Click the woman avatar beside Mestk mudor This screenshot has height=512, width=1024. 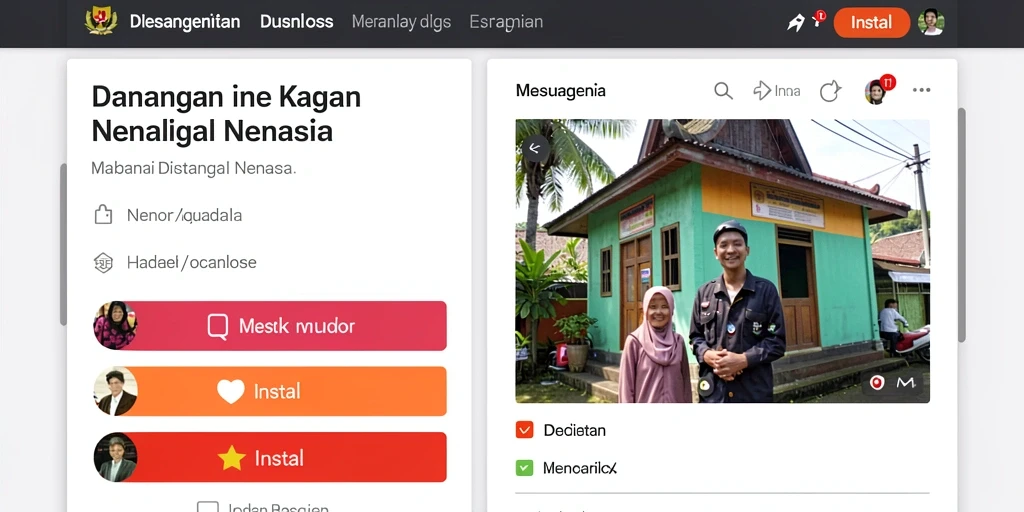[x=115, y=325]
